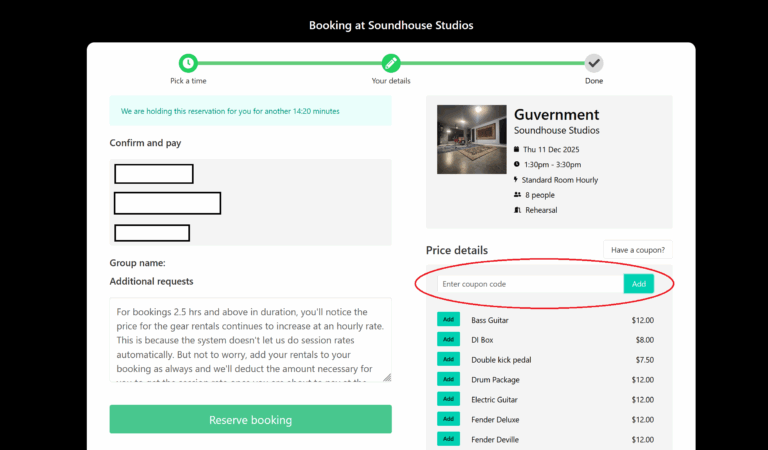Image resolution: width=768 pixels, height=450 pixels.
Task: Add DI Box rental to booking
Action: 448,340
